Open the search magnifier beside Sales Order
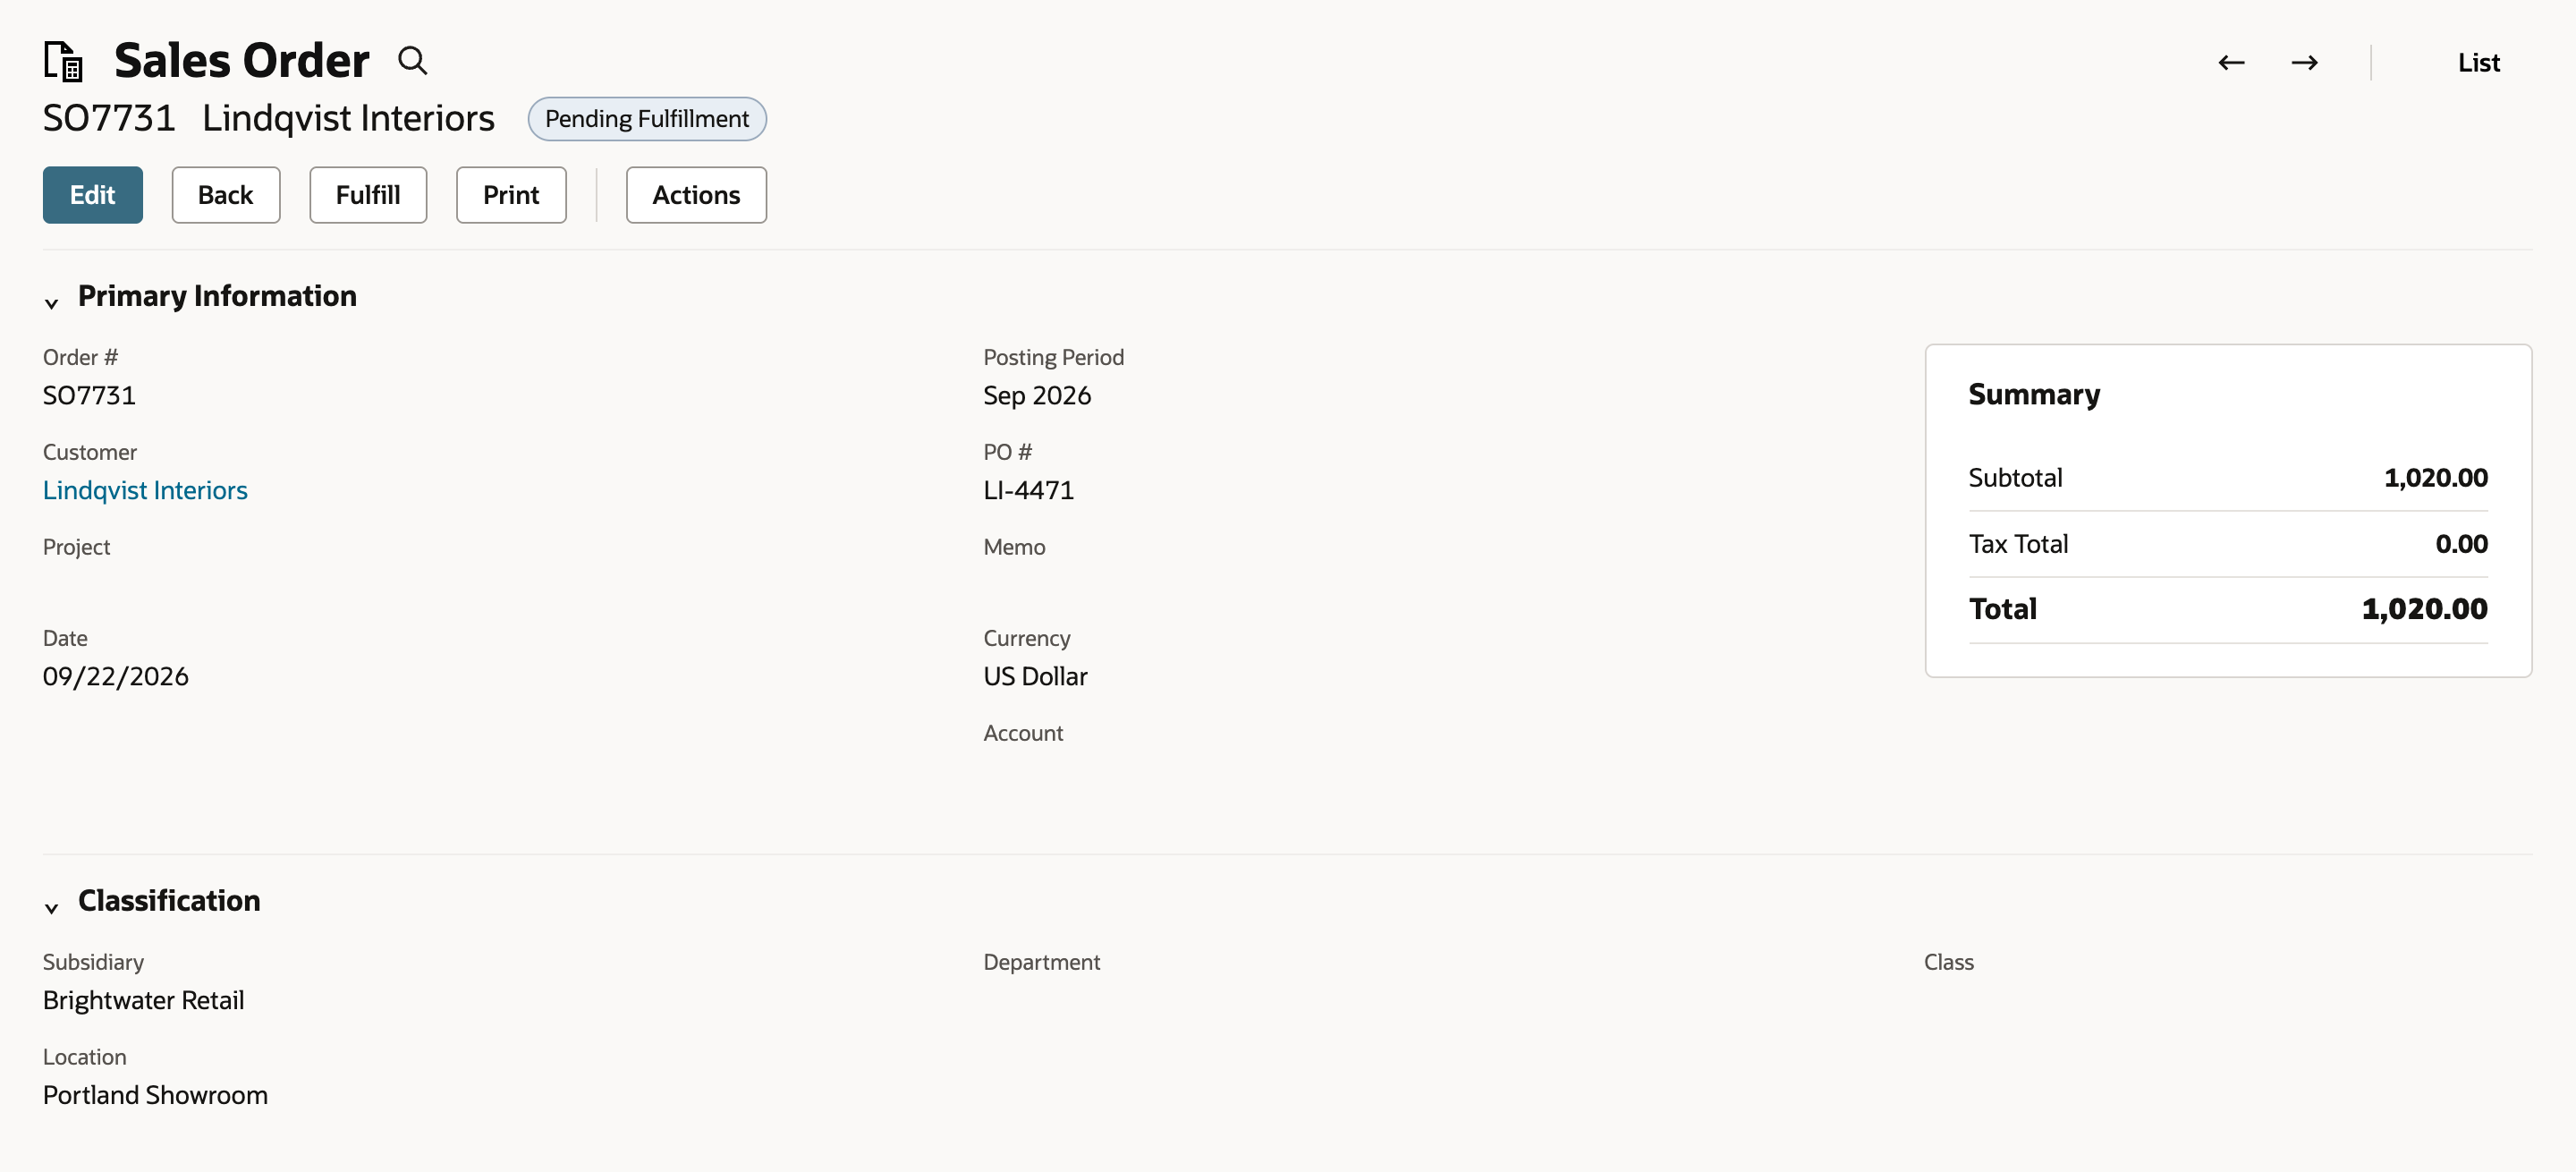The width and height of the screenshot is (2576, 1172). (412, 61)
